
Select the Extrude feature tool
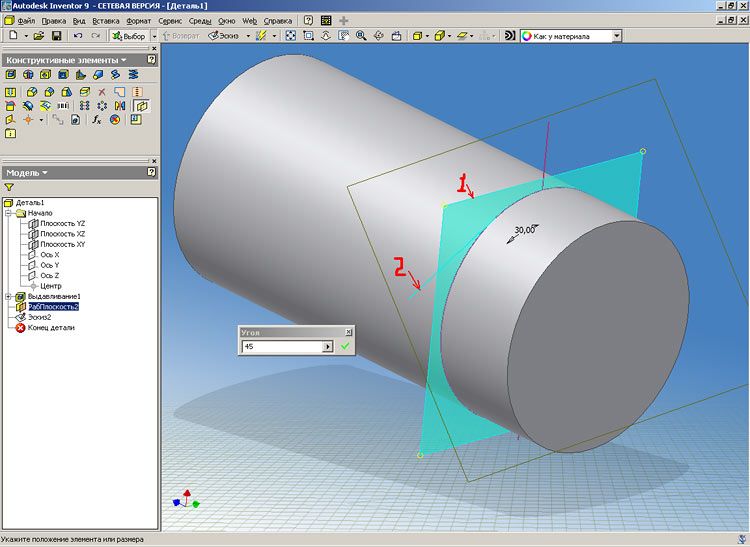10,75
